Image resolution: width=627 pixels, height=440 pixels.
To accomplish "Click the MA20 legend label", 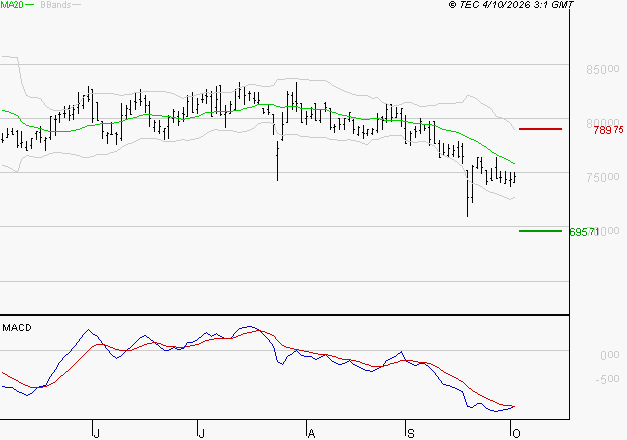I will [12, 5].
